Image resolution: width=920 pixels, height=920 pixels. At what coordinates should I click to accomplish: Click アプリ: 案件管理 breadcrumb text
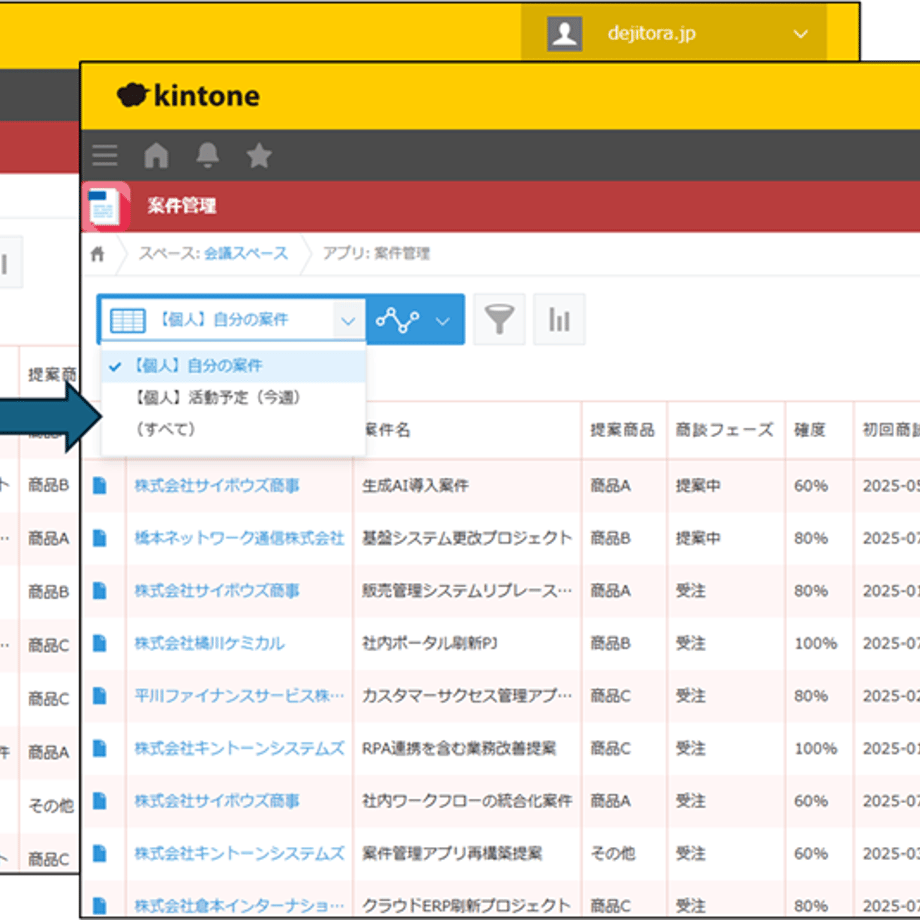point(376,253)
